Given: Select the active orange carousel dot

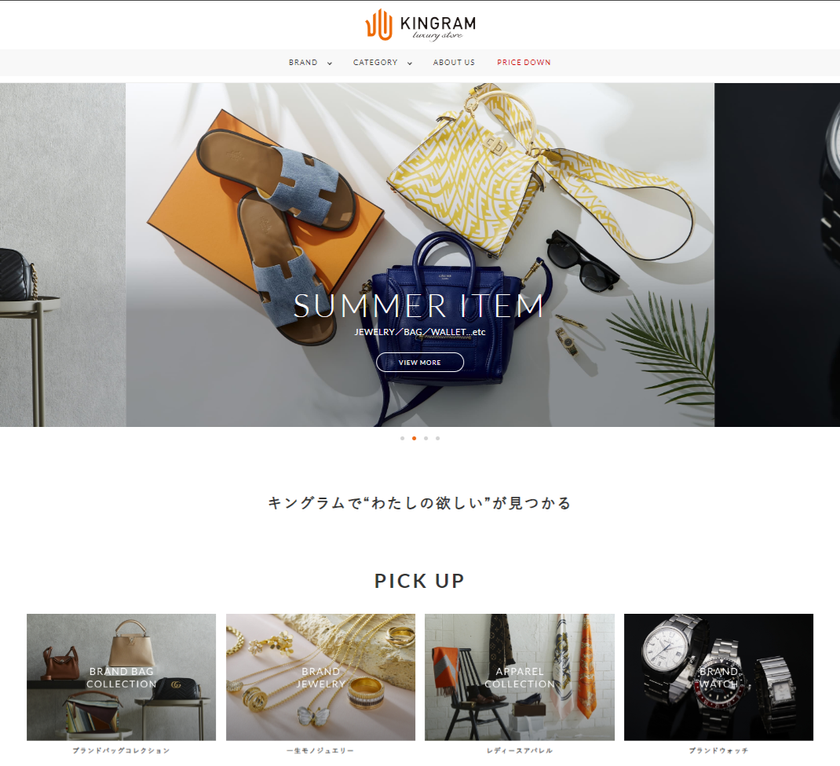Looking at the screenshot, I should (x=414, y=439).
